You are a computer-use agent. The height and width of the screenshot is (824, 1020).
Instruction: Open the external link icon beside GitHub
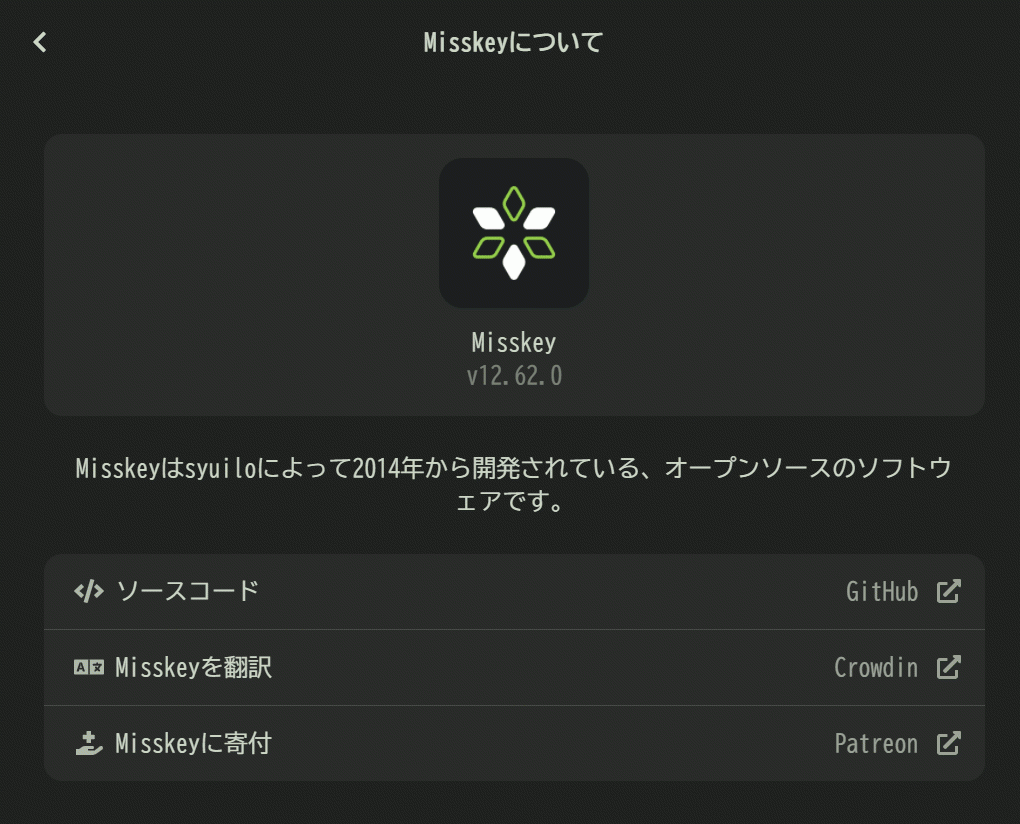(948, 591)
